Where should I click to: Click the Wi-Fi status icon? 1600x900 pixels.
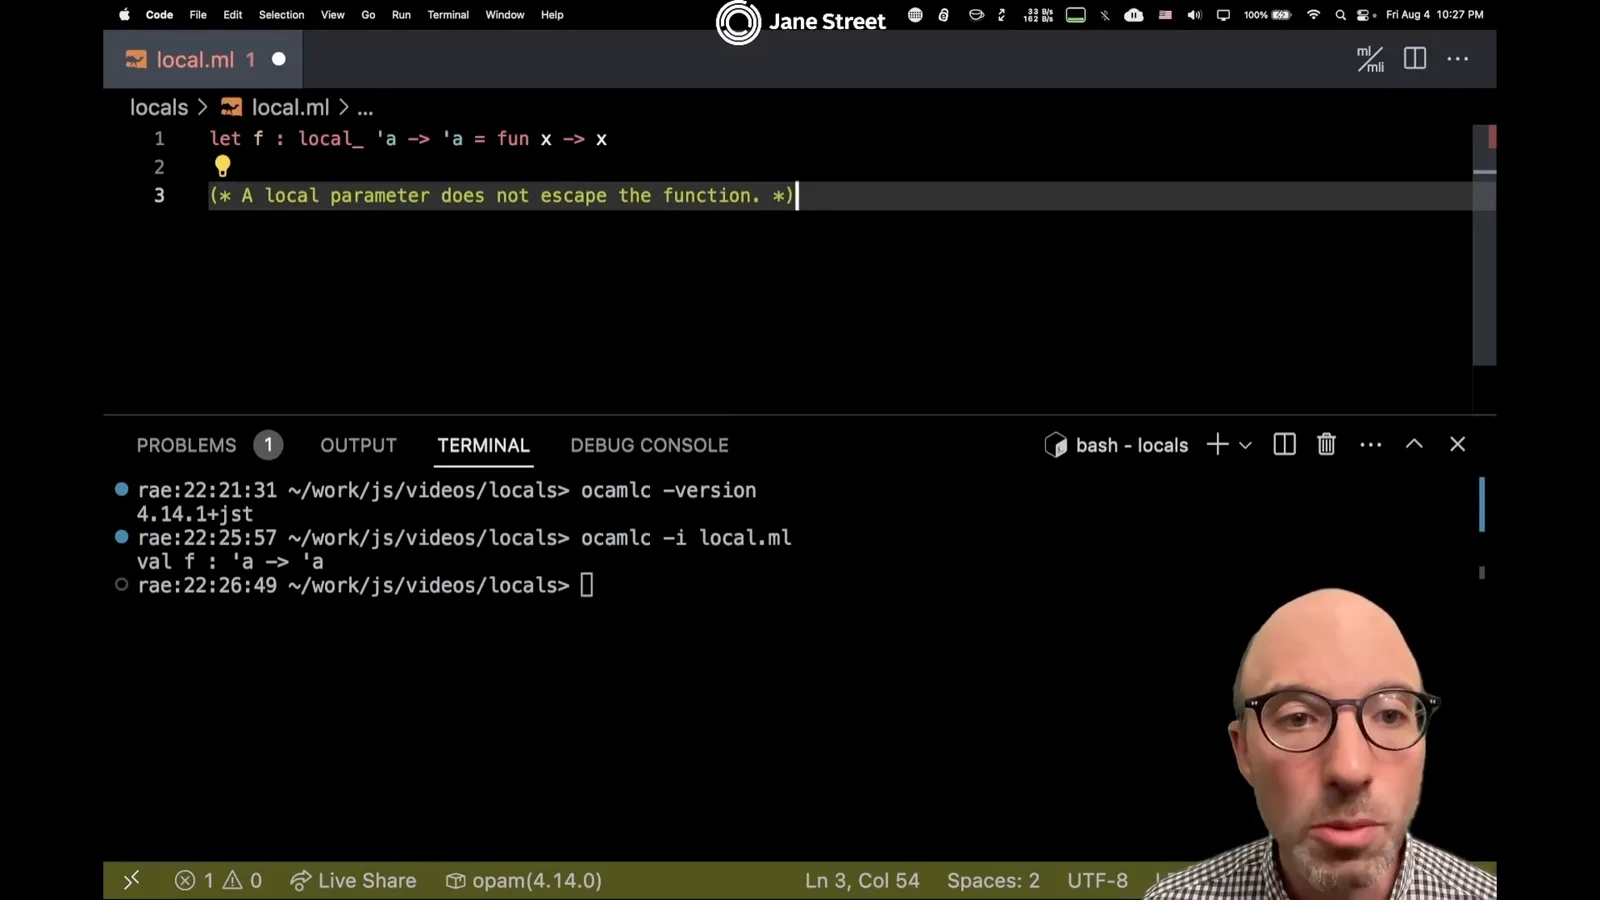1313,15
